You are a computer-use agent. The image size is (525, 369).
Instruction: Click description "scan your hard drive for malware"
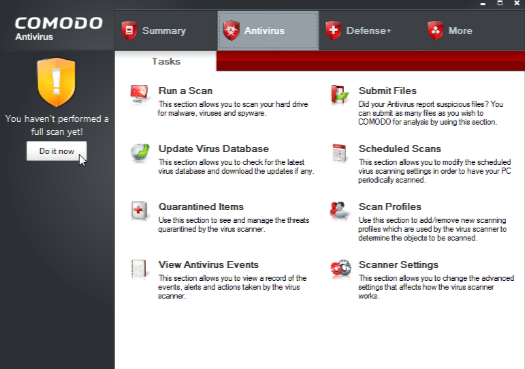point(232,109)
